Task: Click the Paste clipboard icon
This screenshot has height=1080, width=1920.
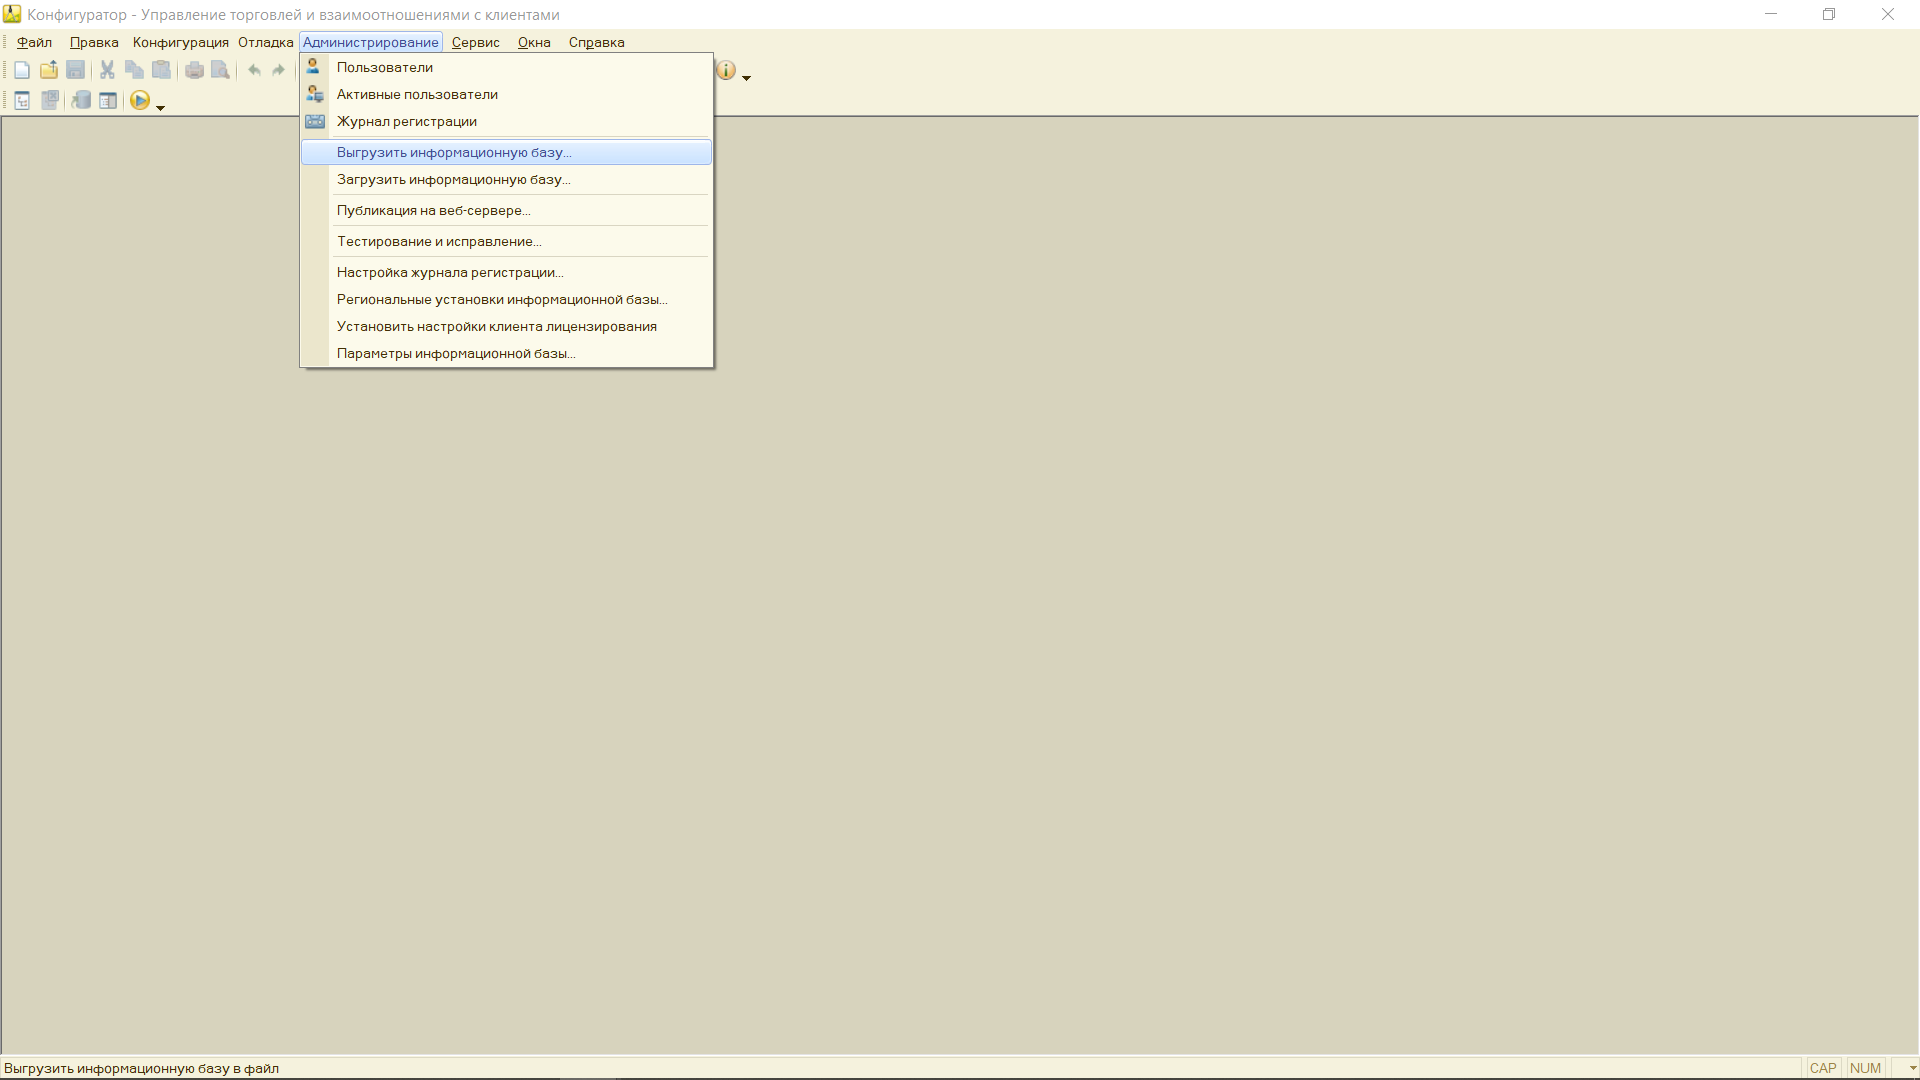Action: coord(161,70)
